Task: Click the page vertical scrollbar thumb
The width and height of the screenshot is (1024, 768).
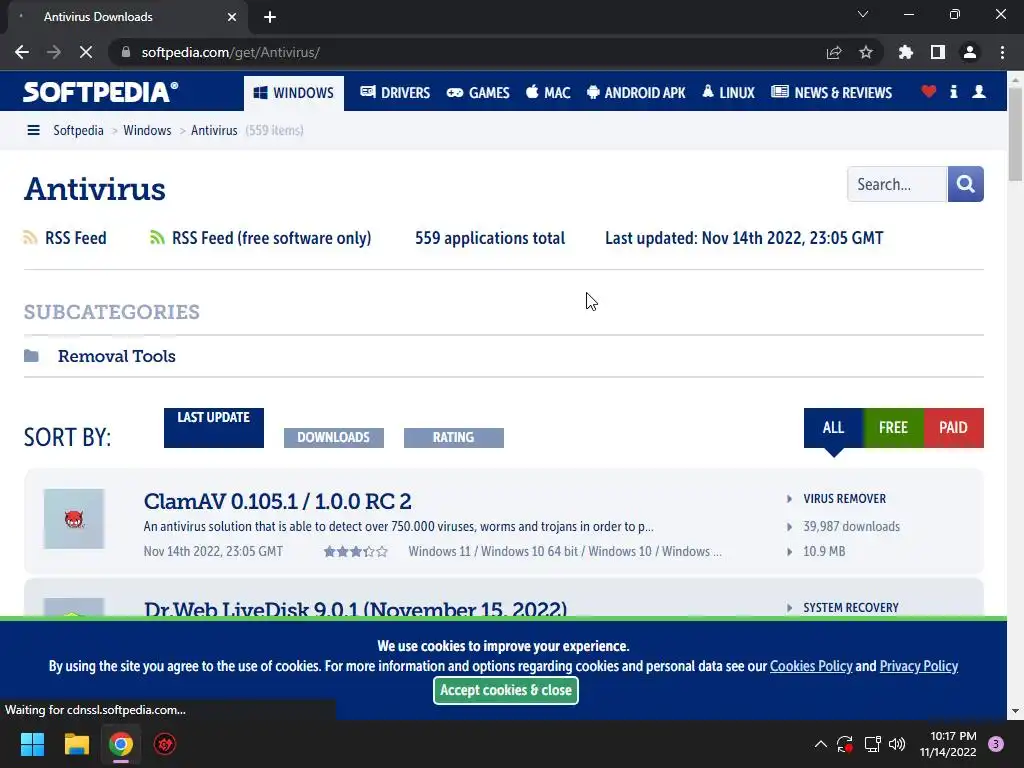Action: click(1015, 134)
